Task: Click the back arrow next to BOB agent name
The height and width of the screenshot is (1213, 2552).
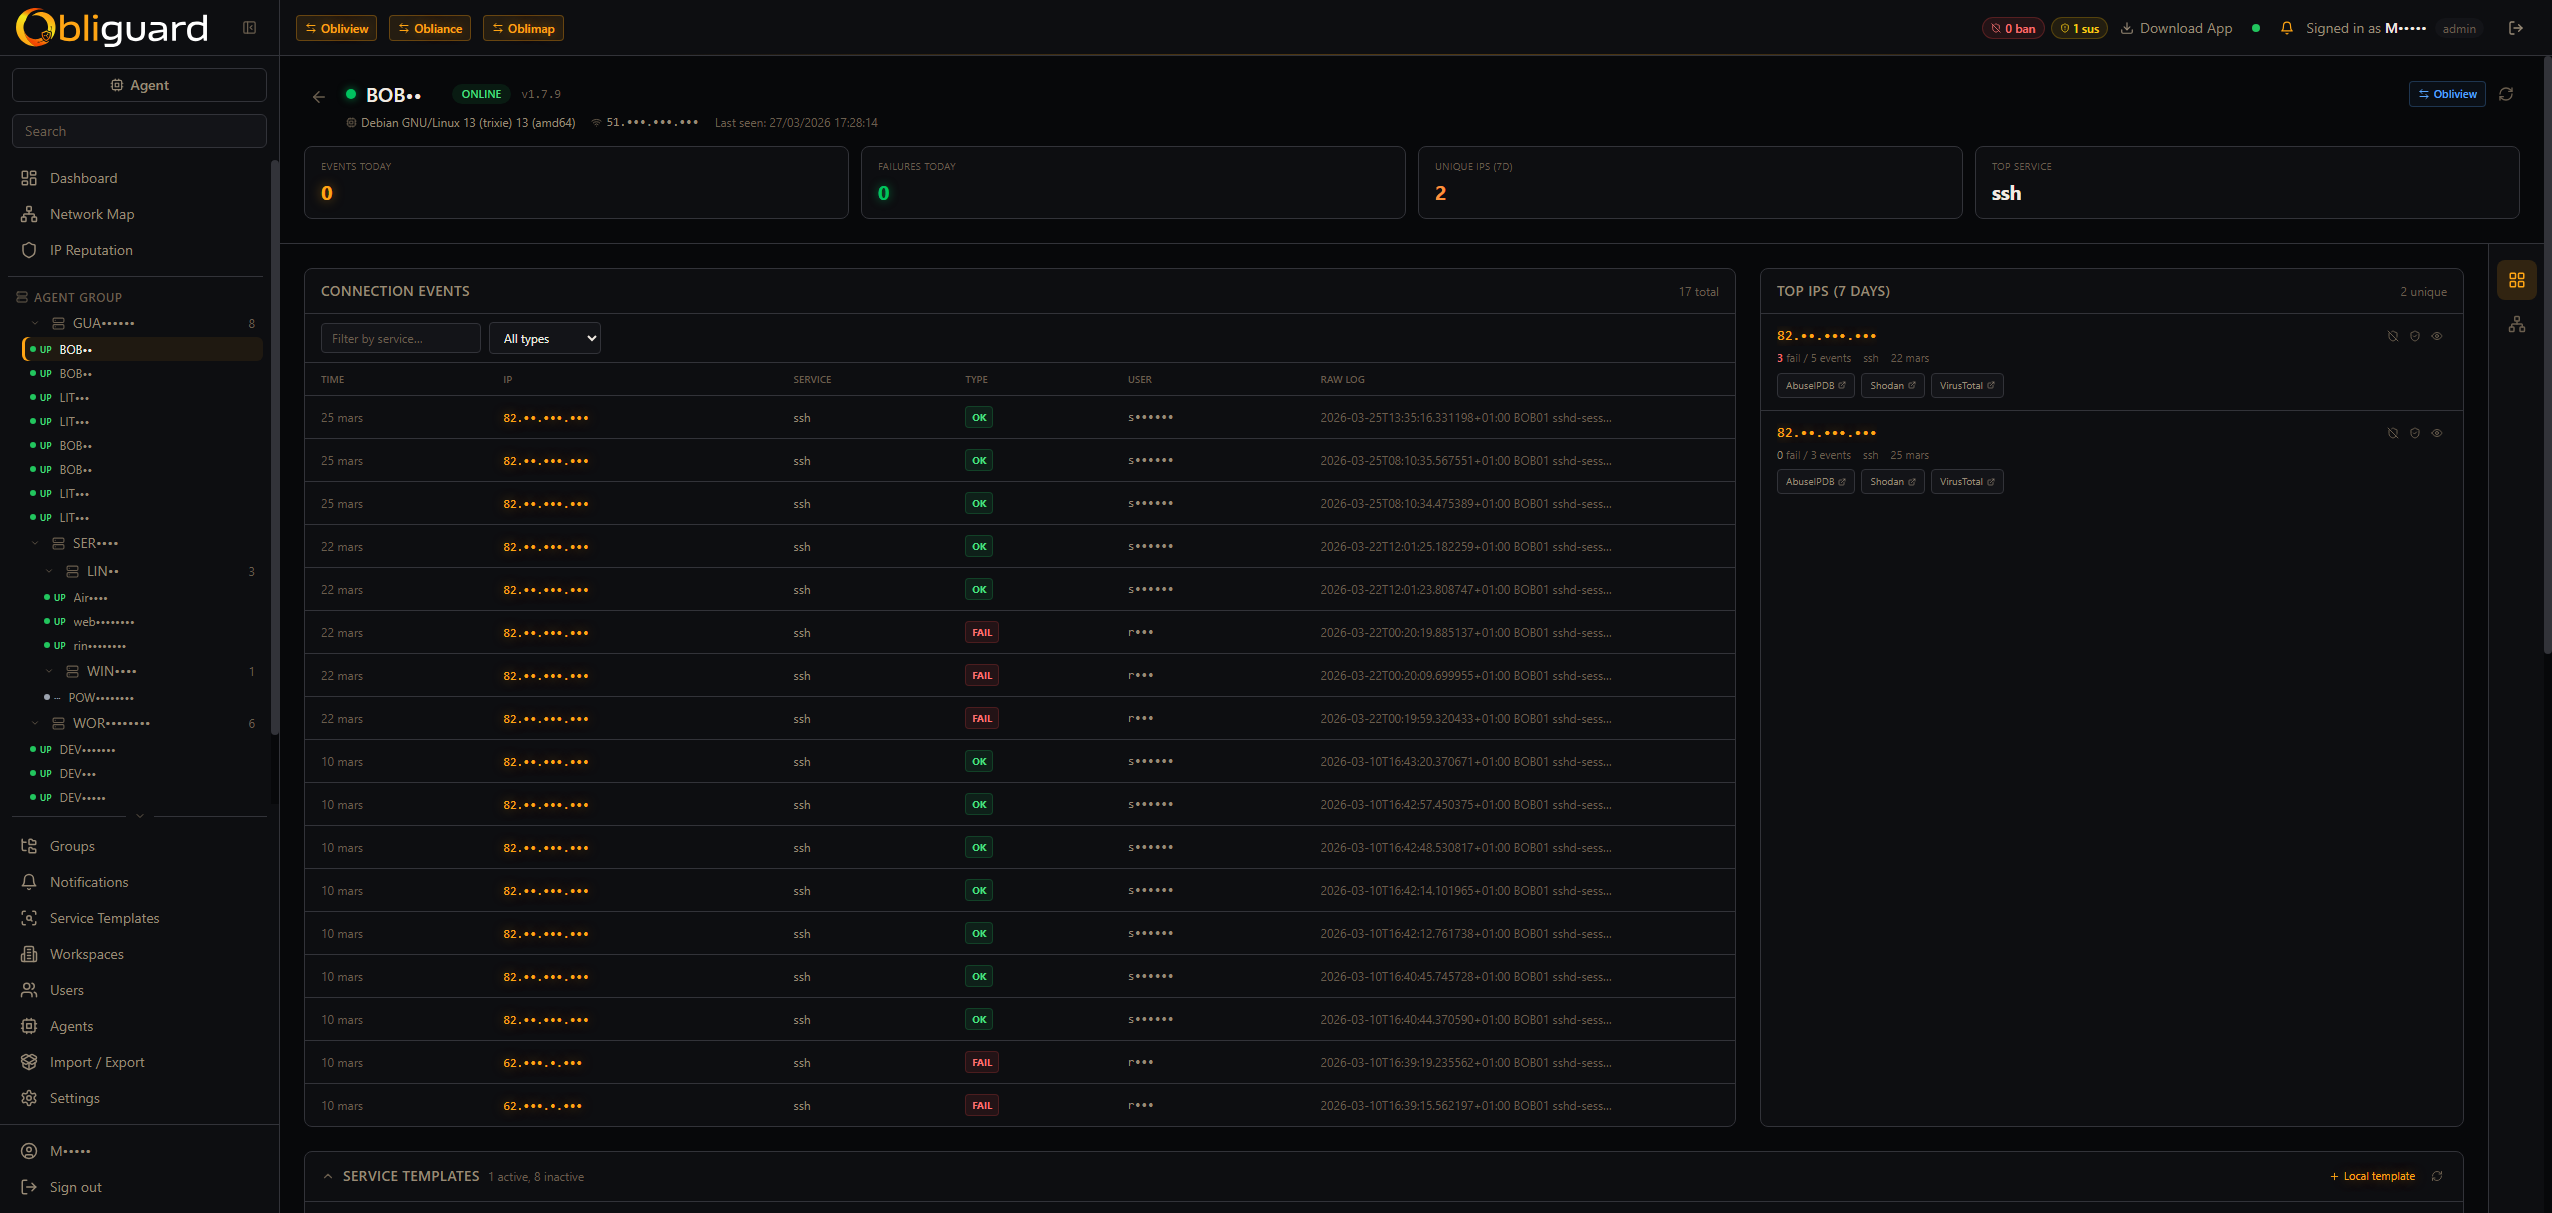Action: click(x=318, y=95)
